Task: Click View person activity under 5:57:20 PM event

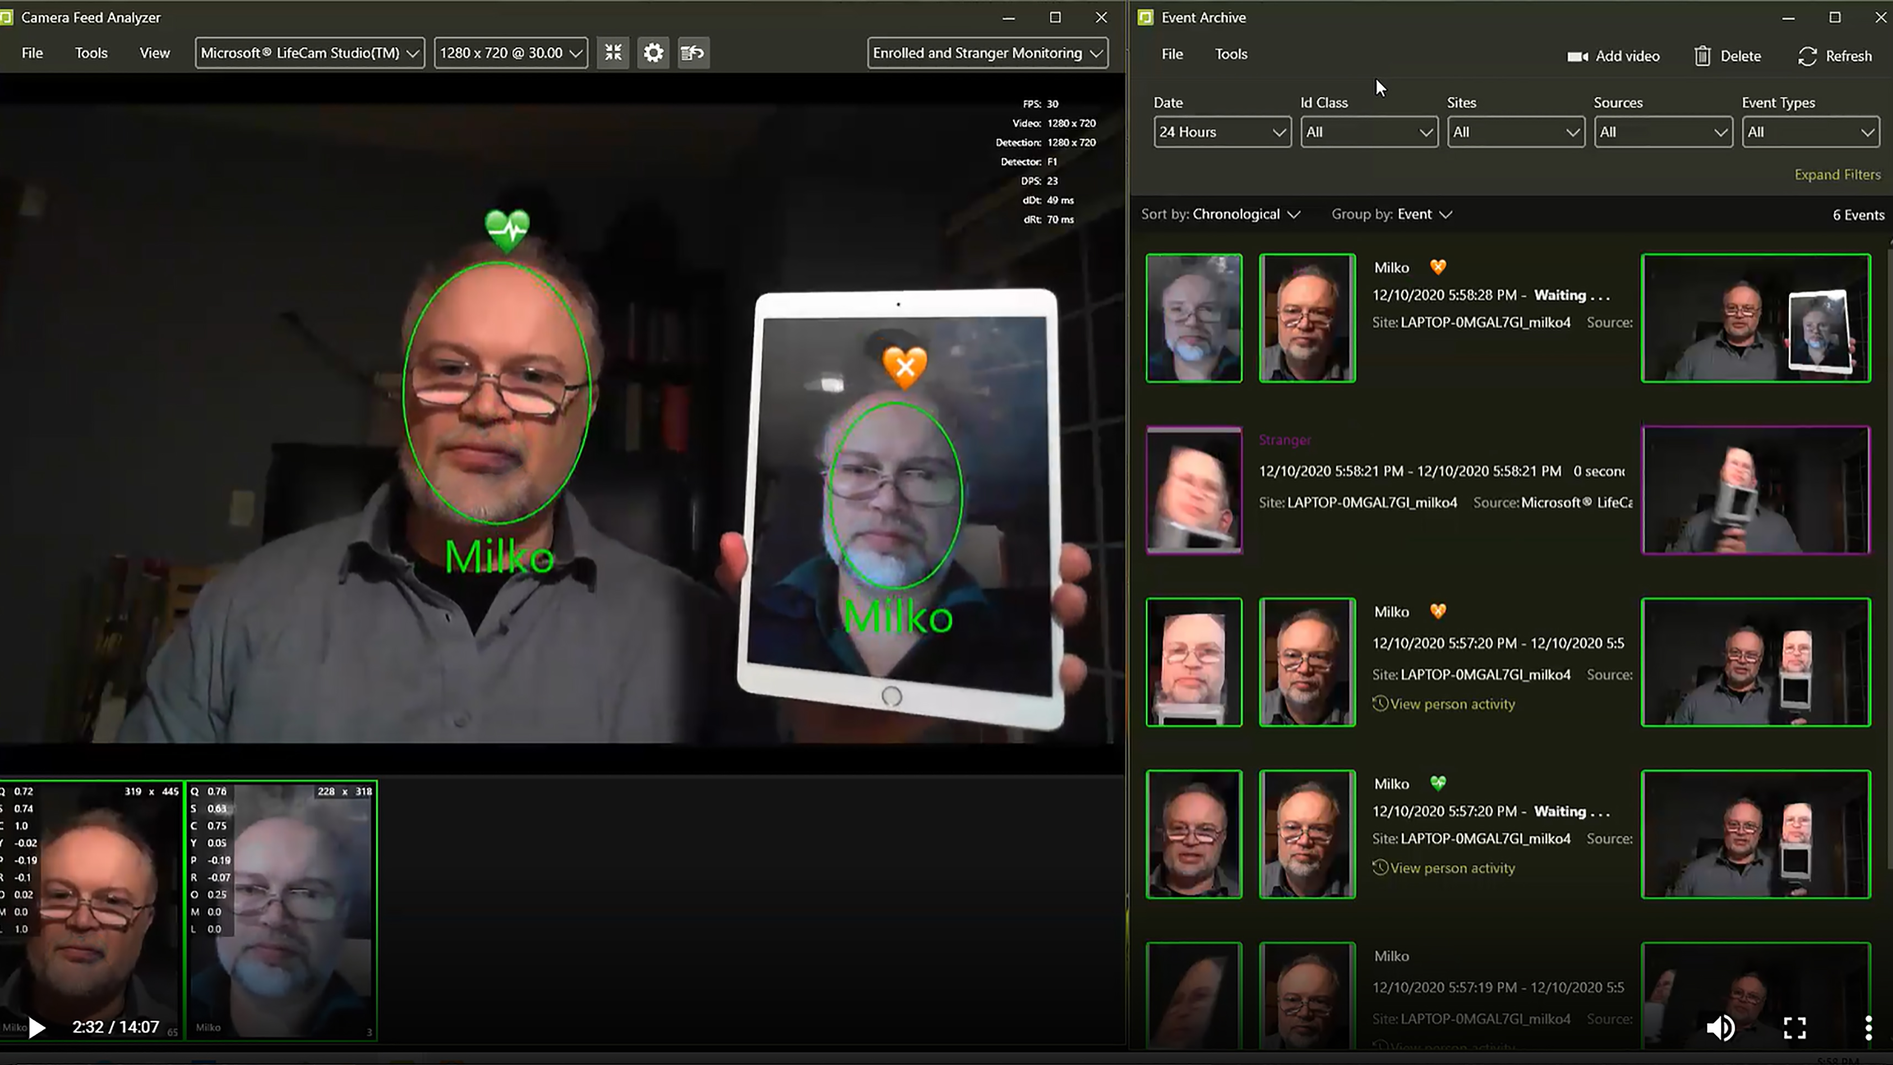Action: tap(1451, 704)
